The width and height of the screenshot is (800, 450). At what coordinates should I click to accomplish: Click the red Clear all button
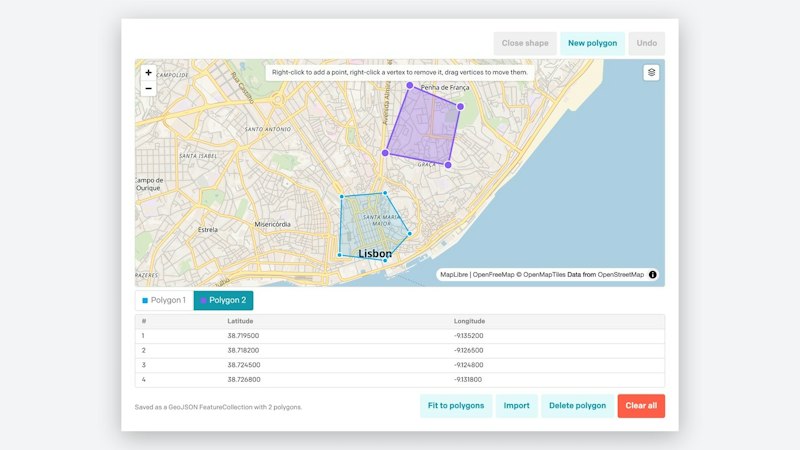click(641, 406)
